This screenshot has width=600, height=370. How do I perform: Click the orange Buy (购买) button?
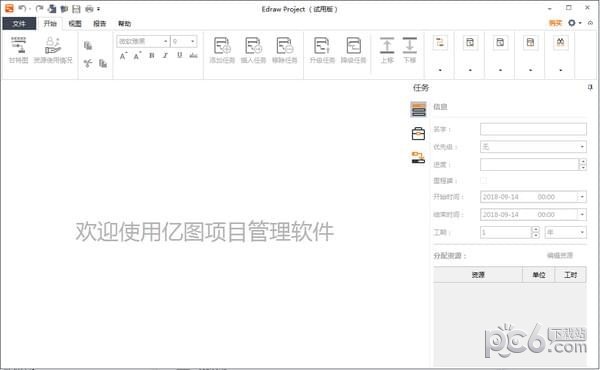pyautogui.click(x=555, y=23)
